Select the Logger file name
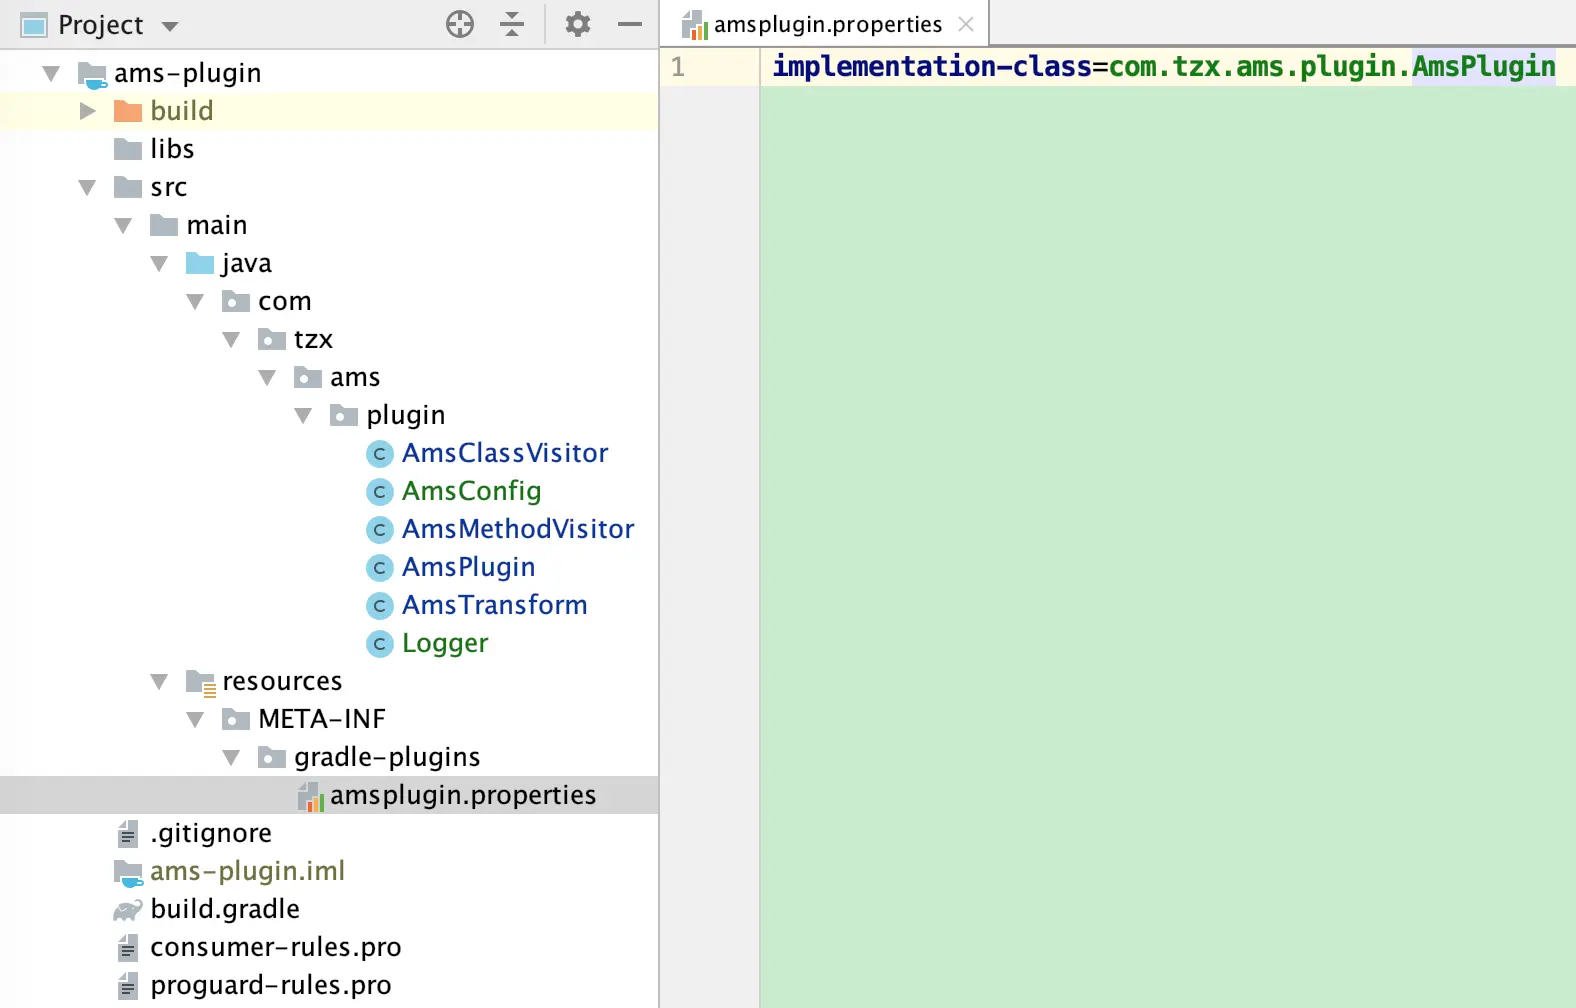Screen dimensions: 1576x1008 click(445, 643)
